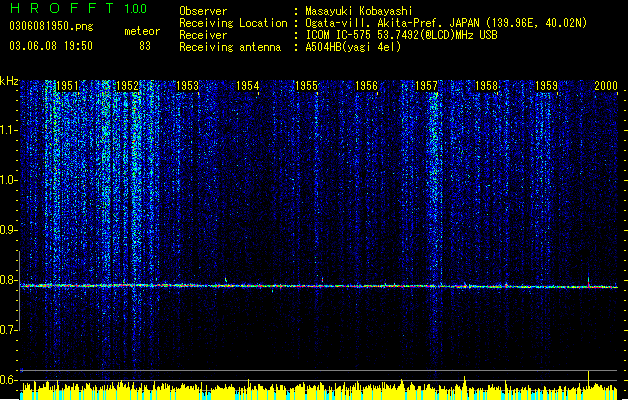Click the Receiving Location label

[x=233, y=23]
